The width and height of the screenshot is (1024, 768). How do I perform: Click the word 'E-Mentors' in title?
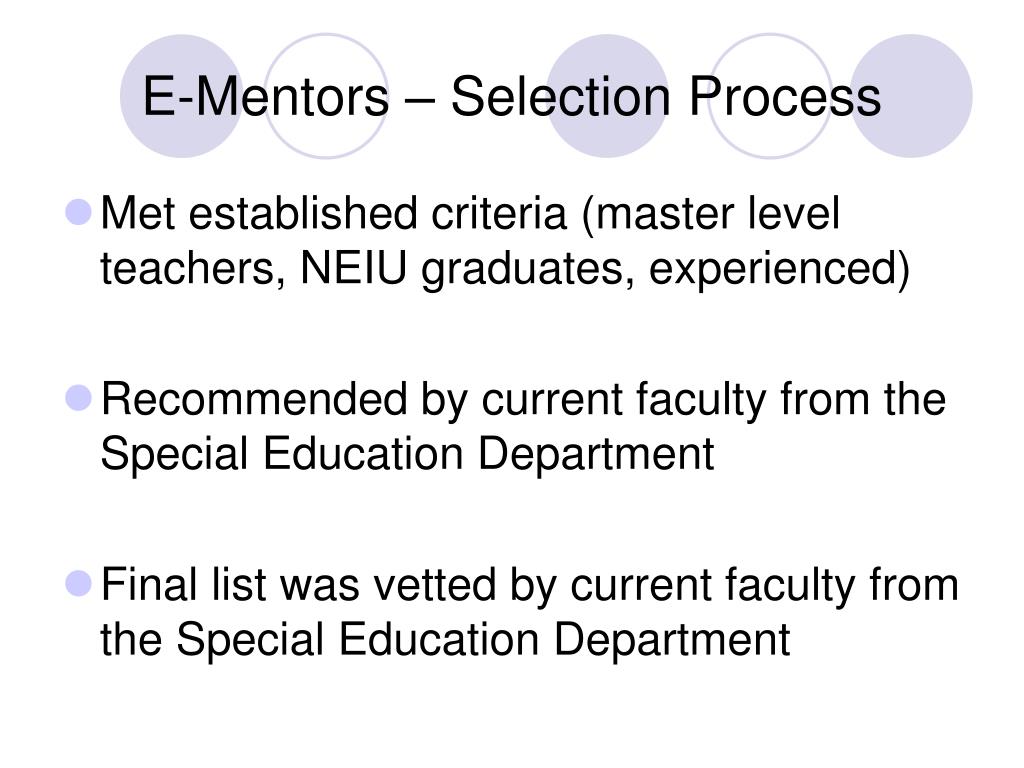266,97
